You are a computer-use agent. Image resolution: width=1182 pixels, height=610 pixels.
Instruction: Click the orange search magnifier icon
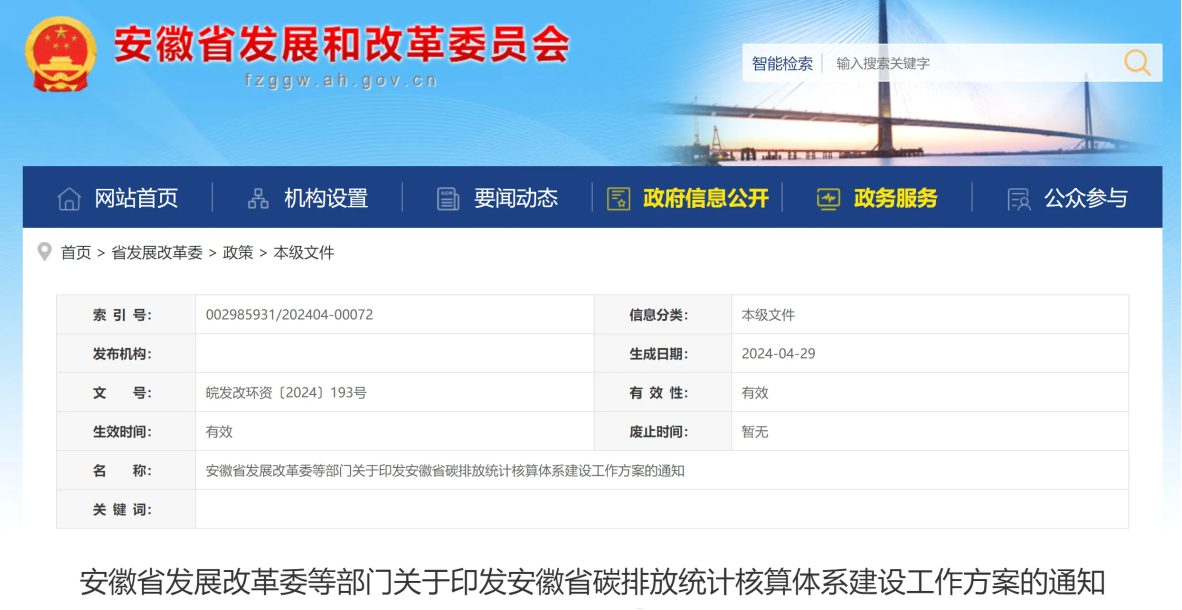pos(1137,63)
